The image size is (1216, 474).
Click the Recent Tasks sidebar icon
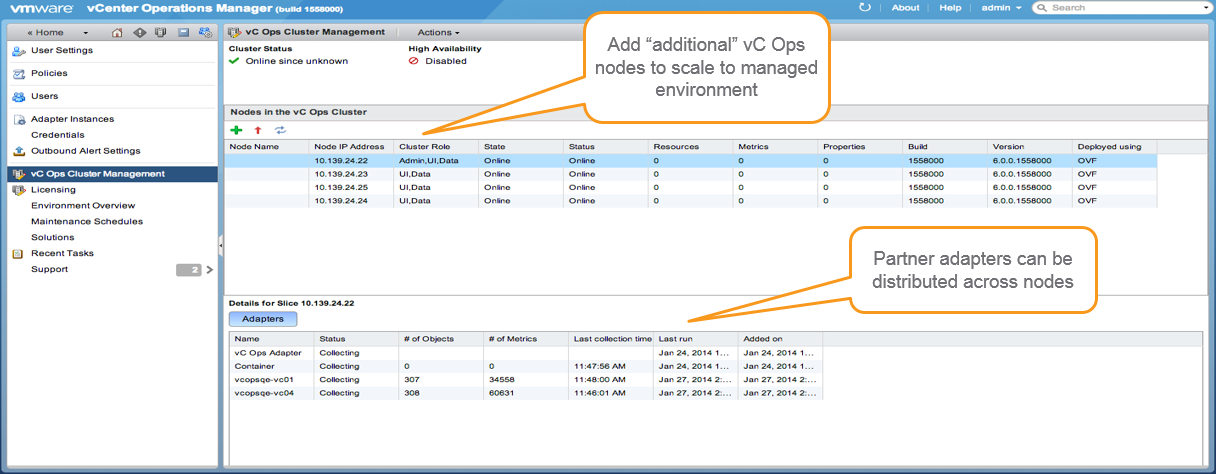[x=19, y=253]
